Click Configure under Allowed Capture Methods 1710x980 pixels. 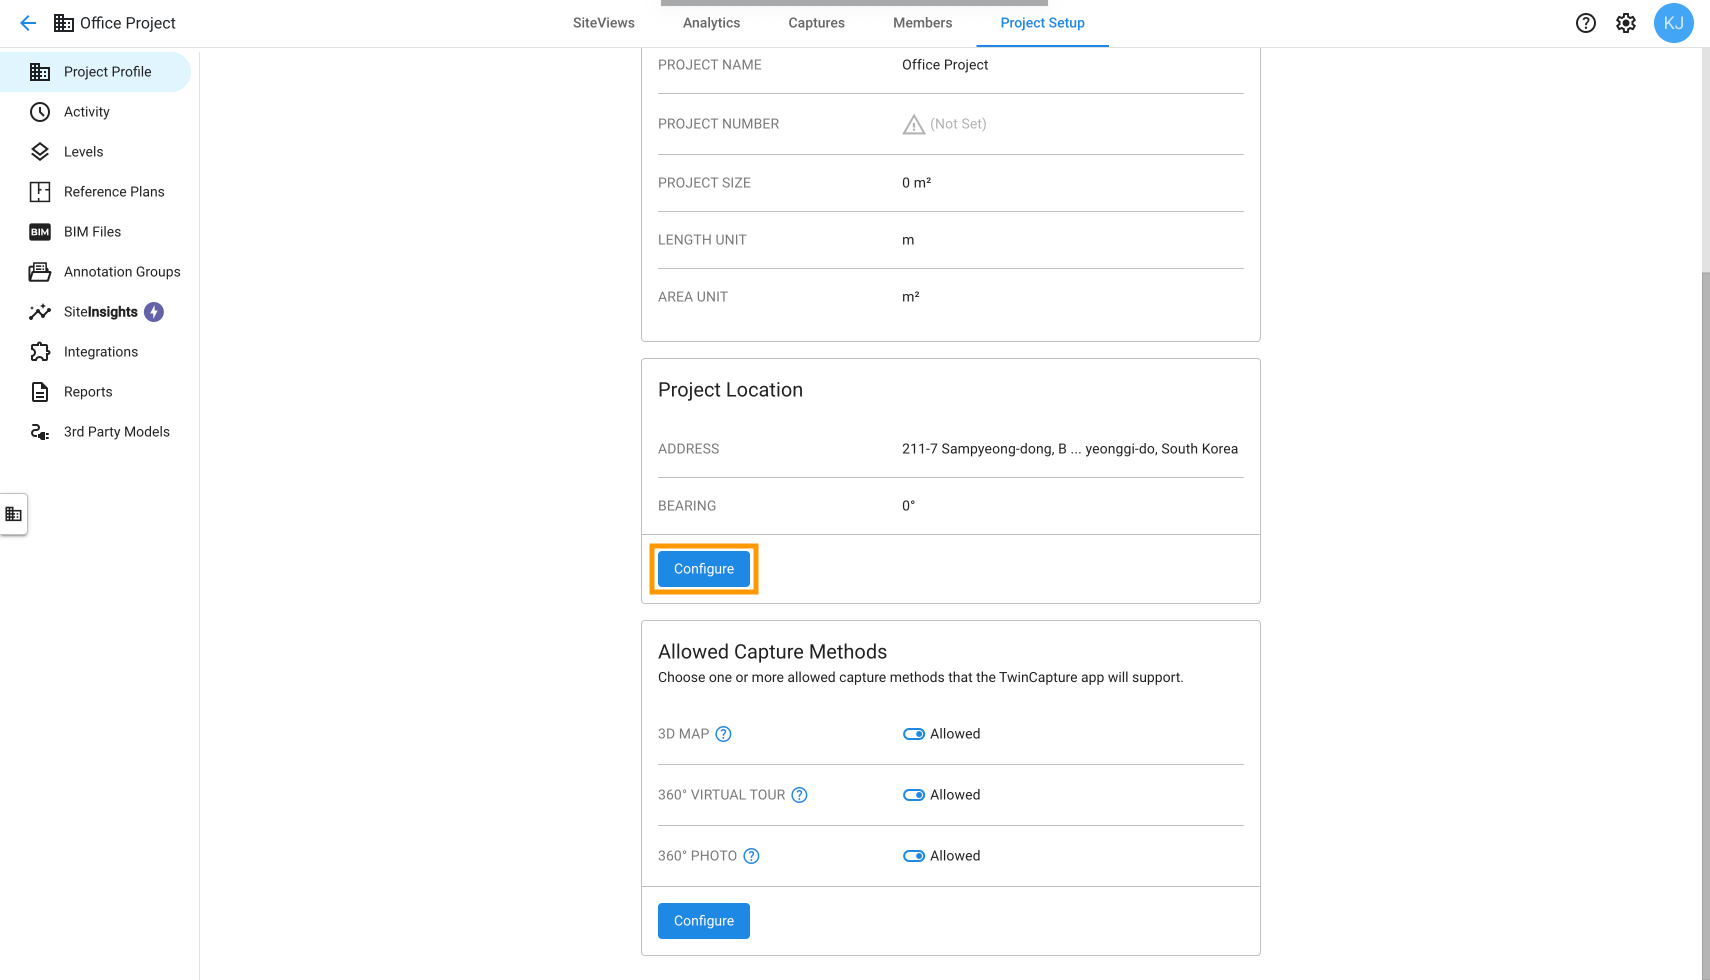(703, 920)
